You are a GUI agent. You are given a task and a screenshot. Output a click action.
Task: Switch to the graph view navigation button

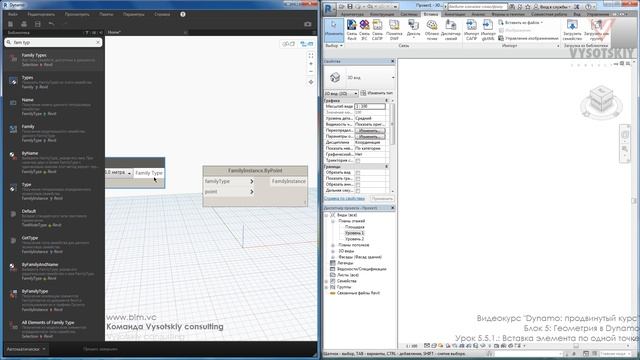point(307,44)
